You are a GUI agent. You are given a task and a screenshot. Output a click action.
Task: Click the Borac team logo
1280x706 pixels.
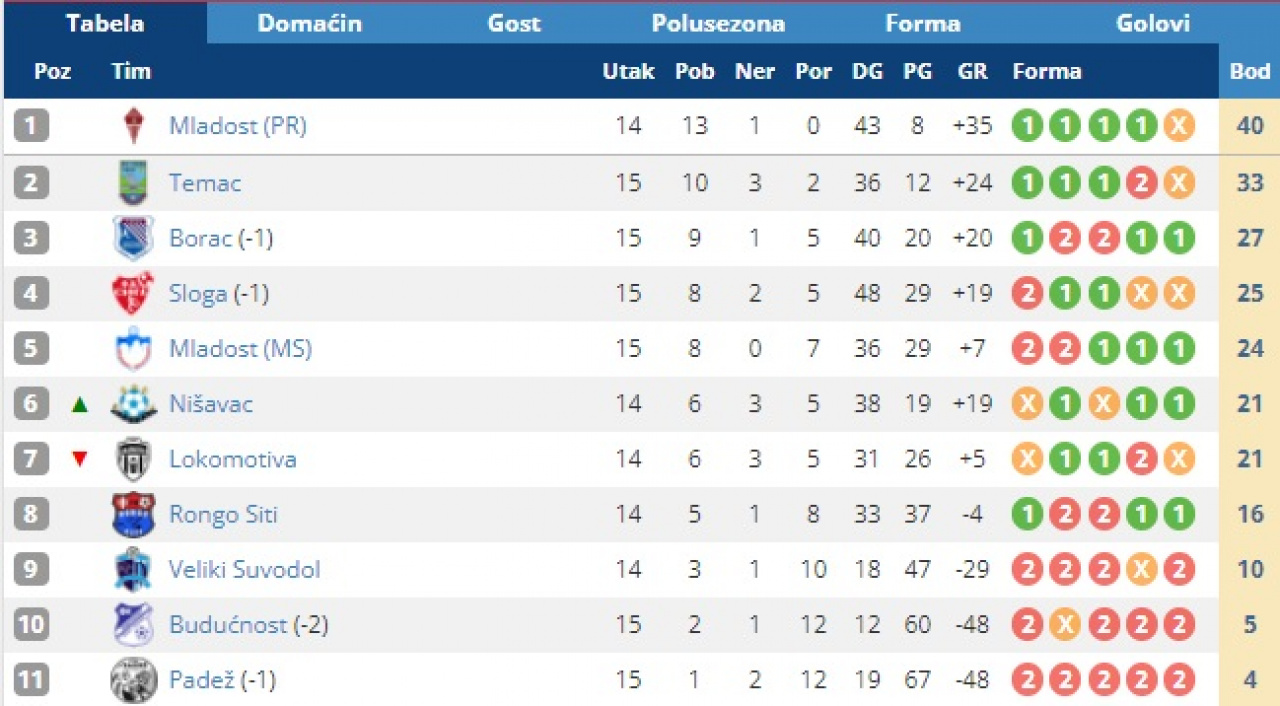coord(133,238)
